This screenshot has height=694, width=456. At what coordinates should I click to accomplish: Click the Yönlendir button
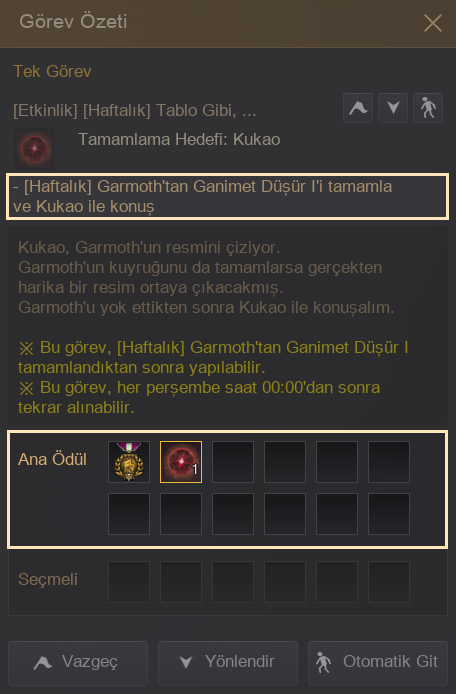[x=228, y=663]
